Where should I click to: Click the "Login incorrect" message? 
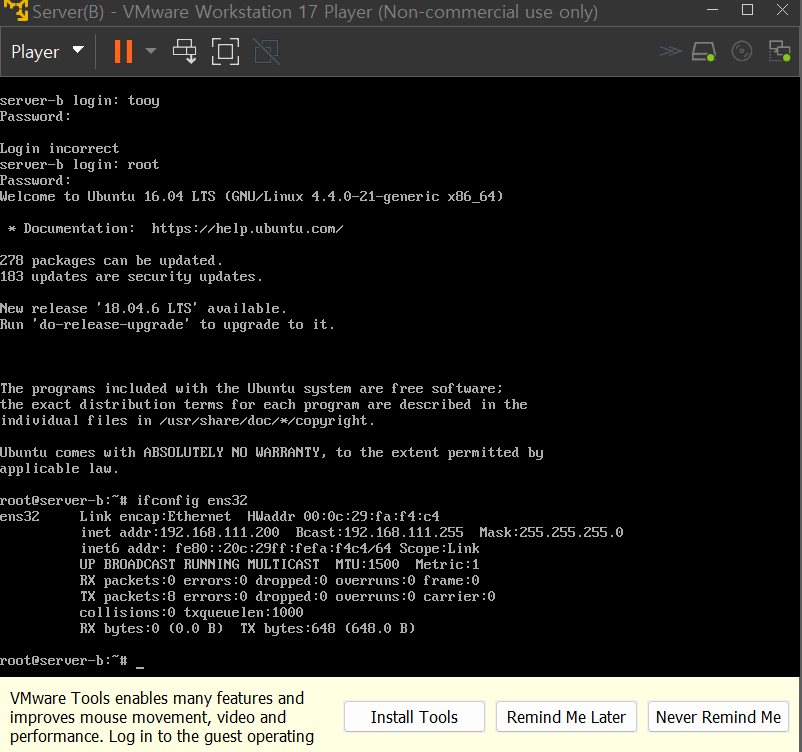tap(59, 148)
